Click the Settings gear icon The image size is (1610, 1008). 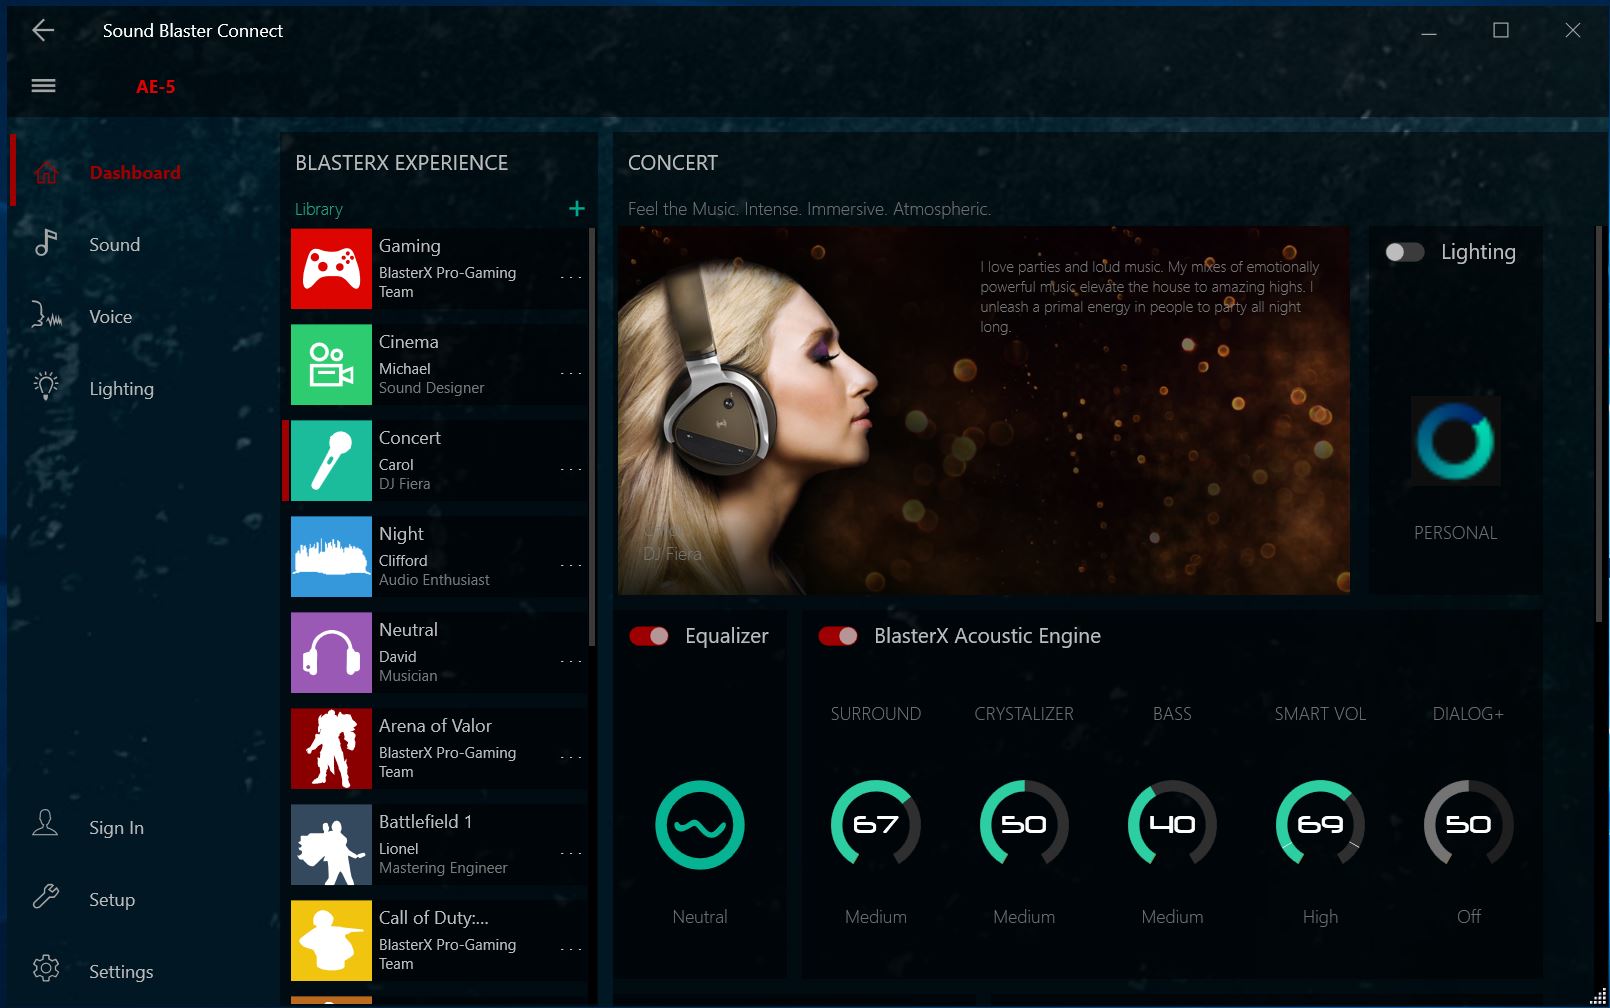[46, 968]
